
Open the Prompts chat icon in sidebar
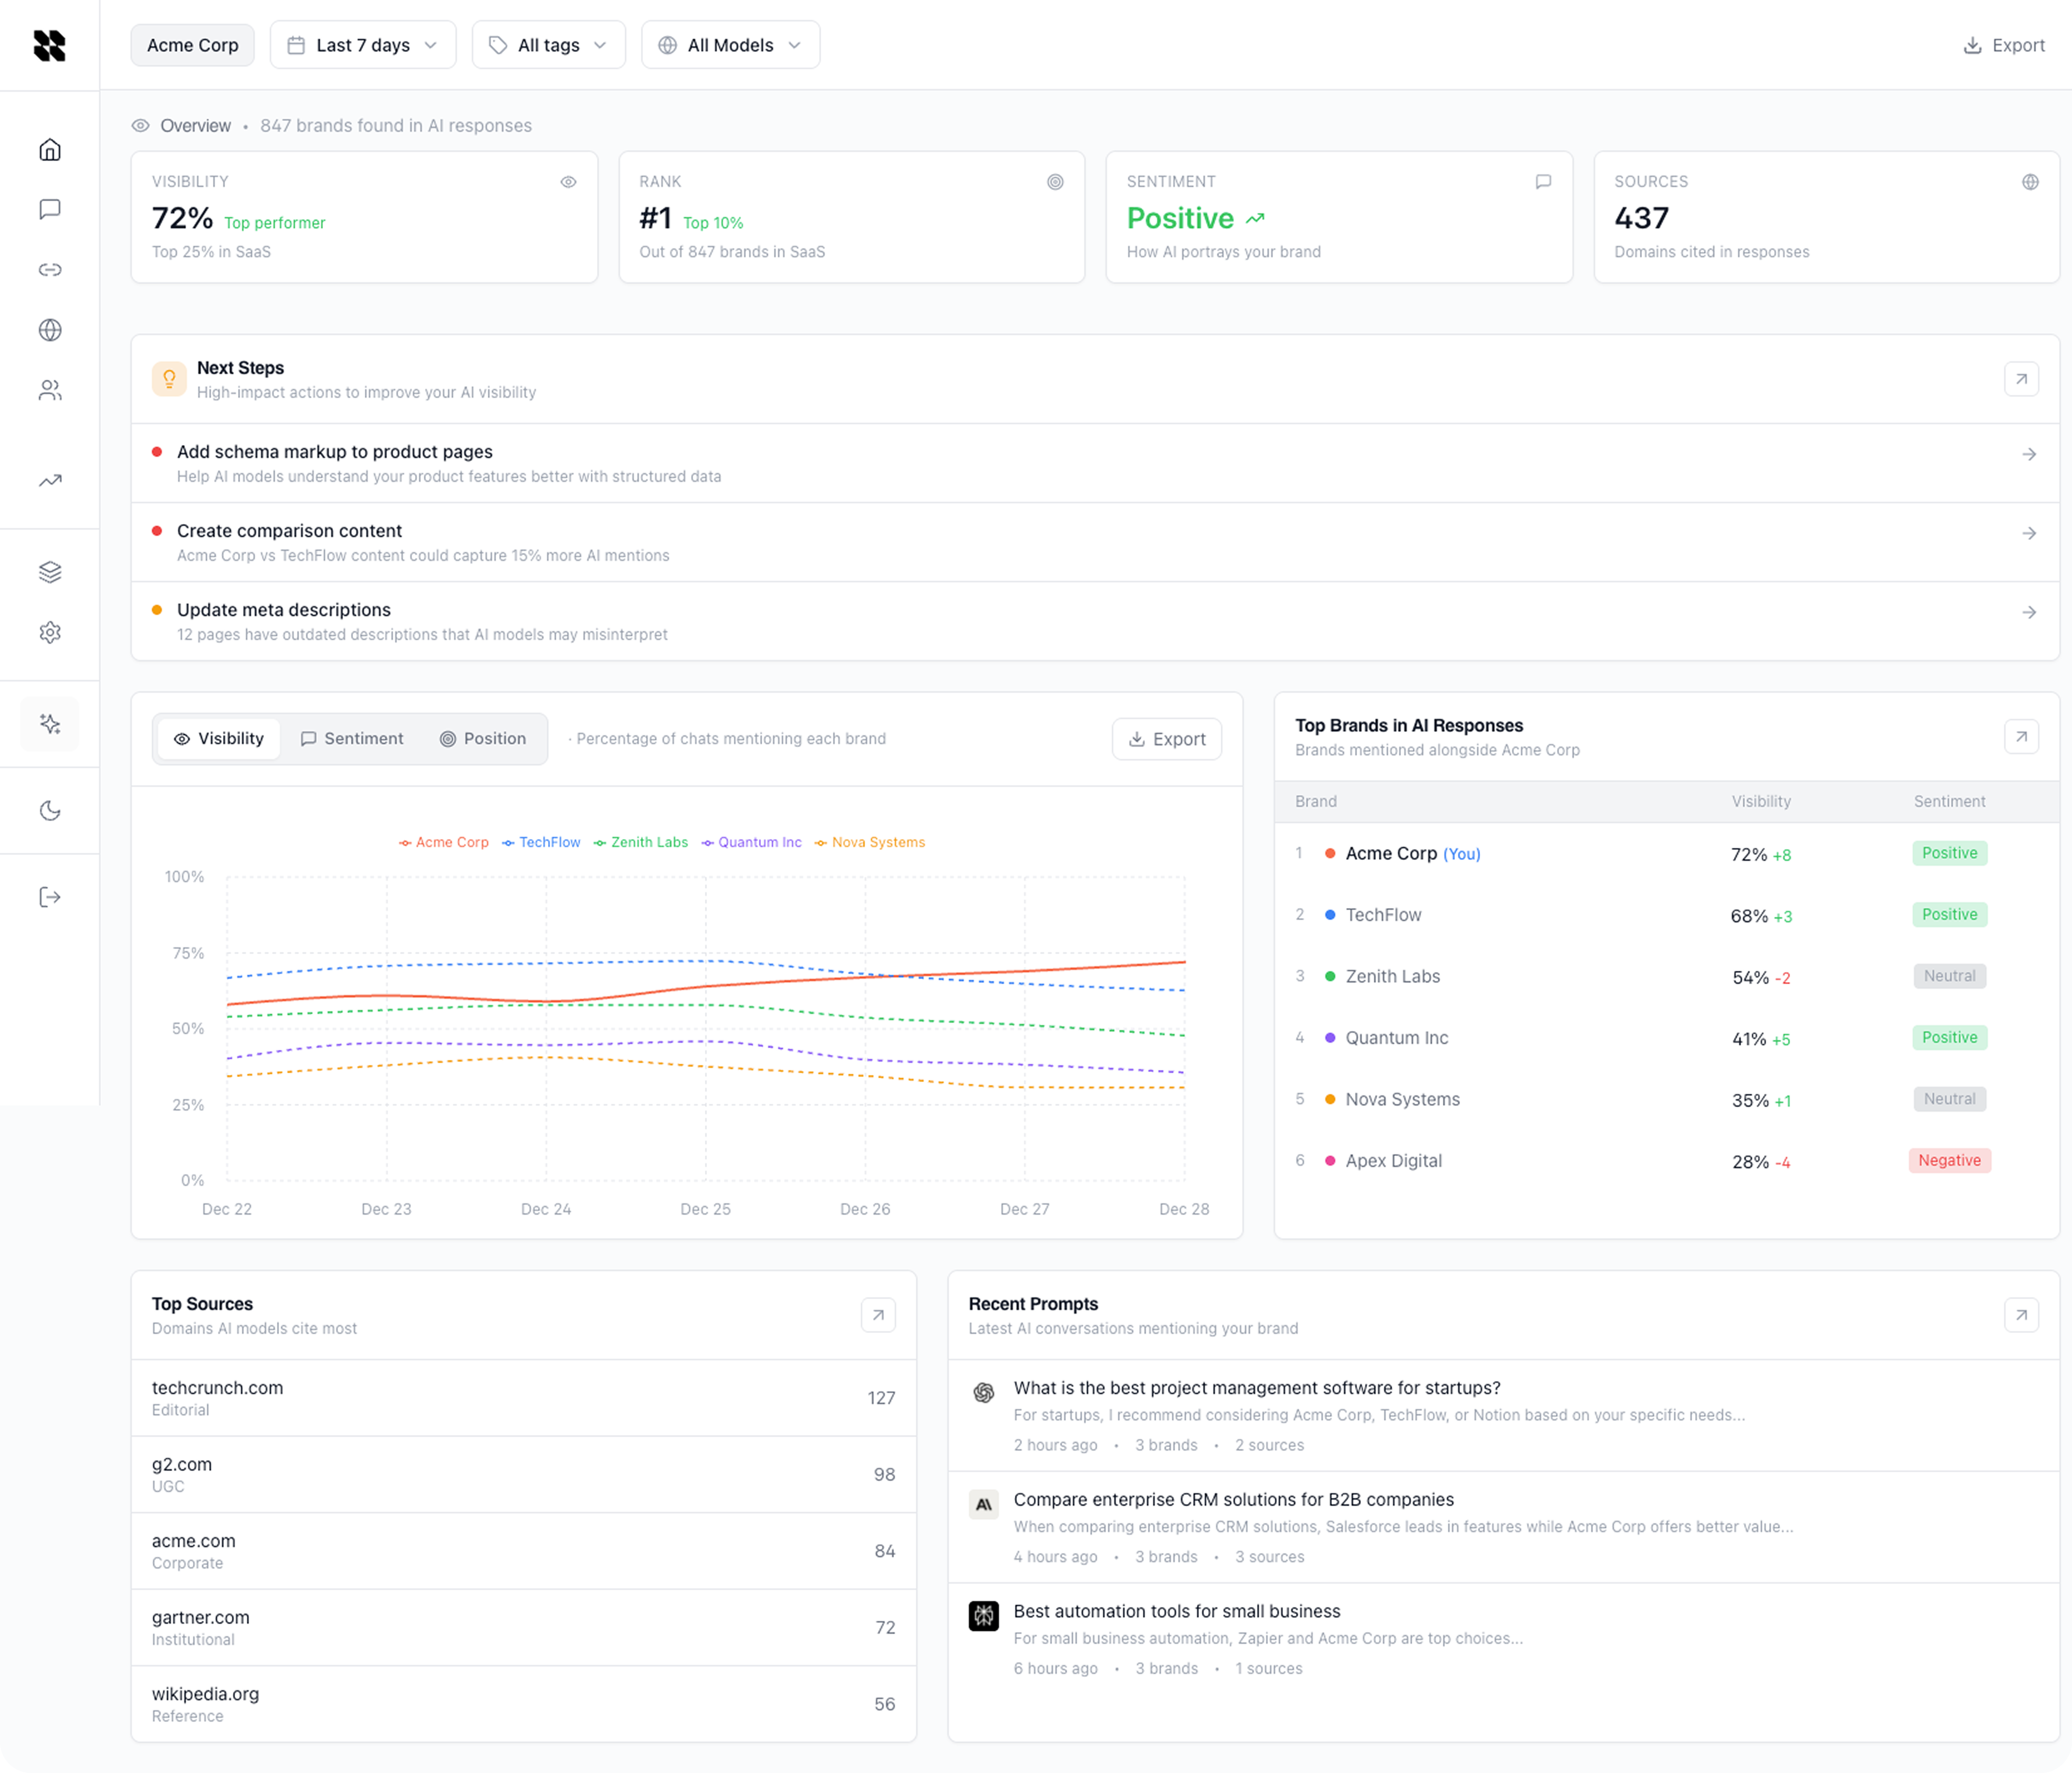pos(50,209)
